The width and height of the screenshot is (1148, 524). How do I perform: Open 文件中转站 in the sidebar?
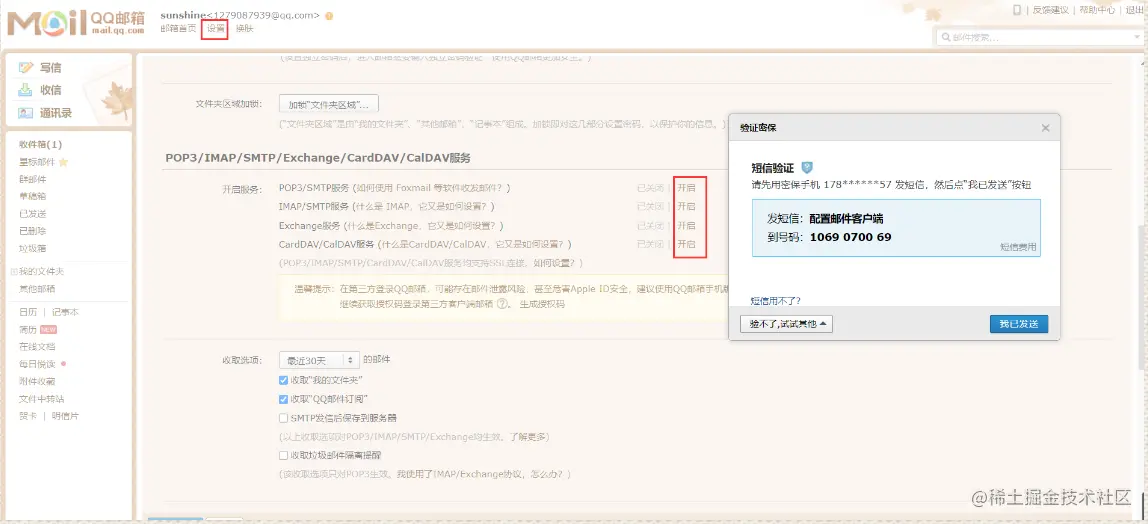tap(41, 399)
